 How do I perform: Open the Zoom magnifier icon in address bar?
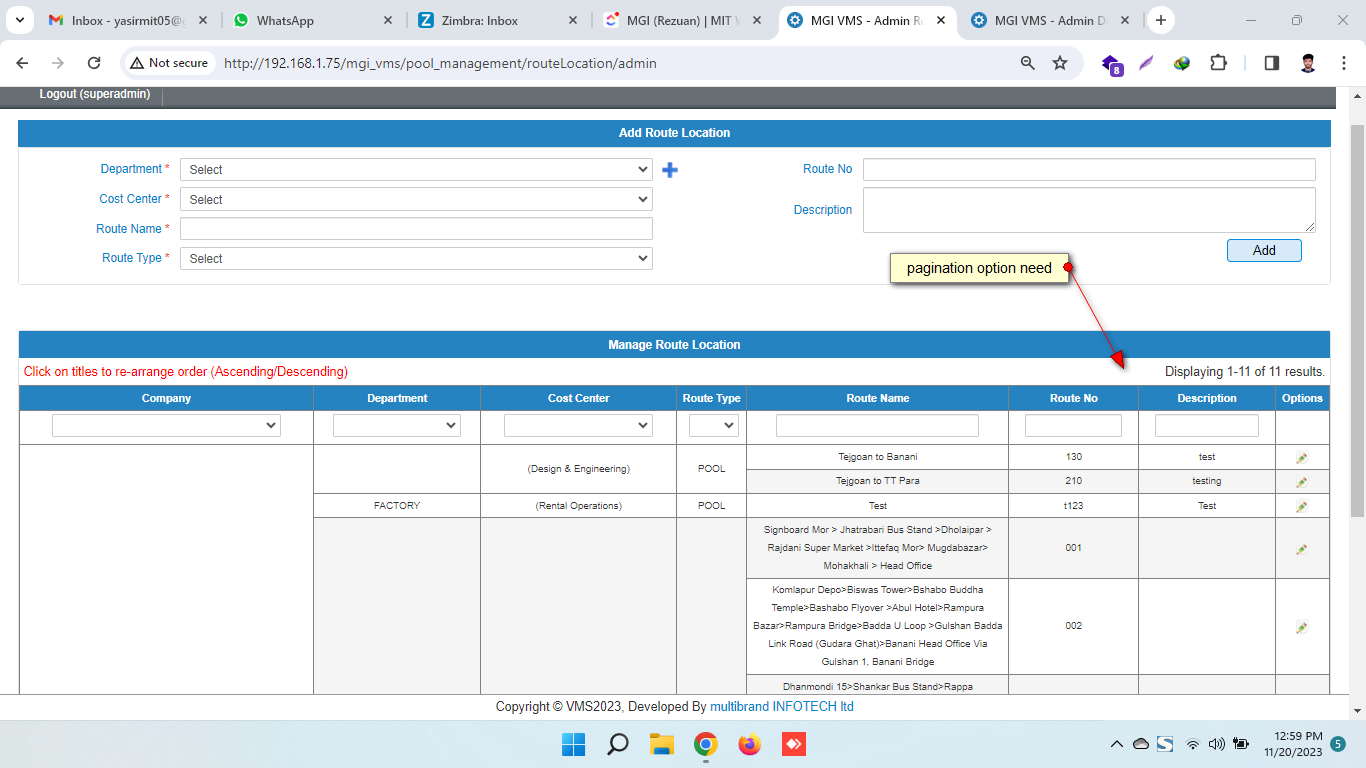1027,63
